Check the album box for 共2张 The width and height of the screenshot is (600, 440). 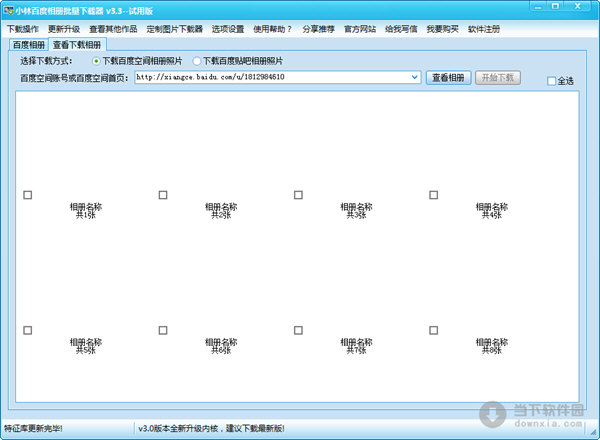tap(163, 195)
